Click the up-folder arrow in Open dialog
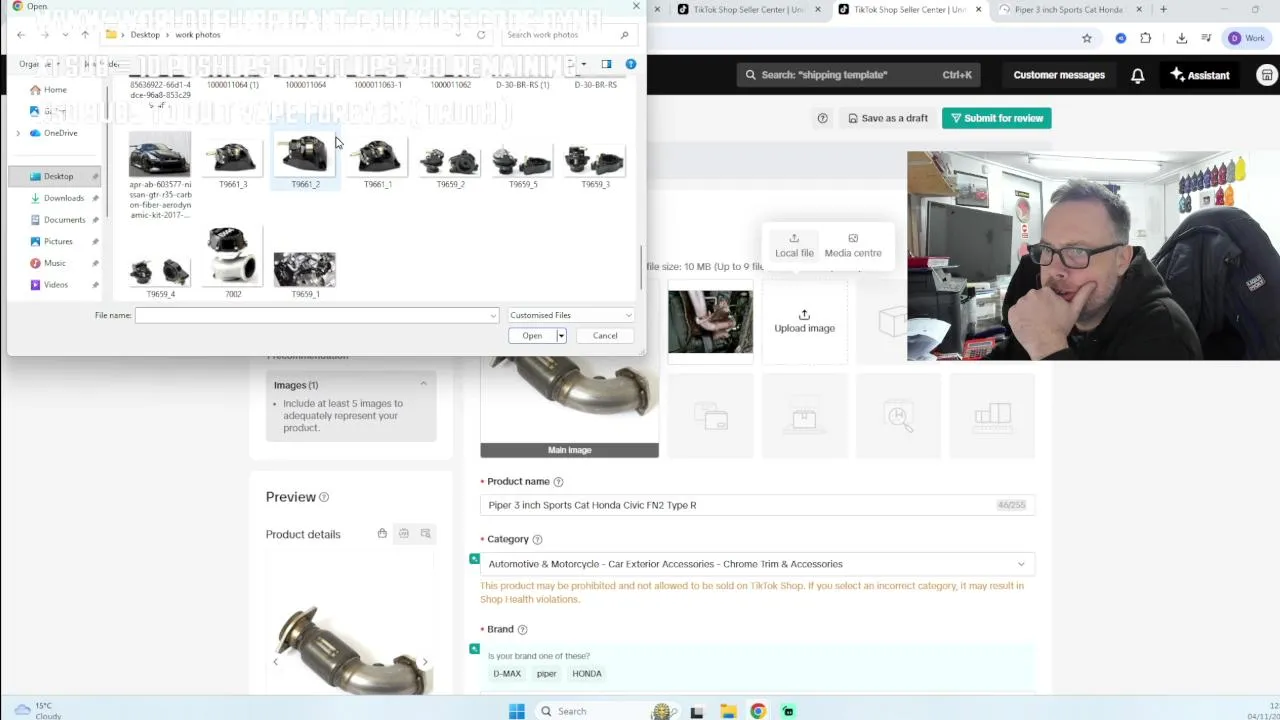This screenshot has width=1280, height=720. [x=85, y=35]
